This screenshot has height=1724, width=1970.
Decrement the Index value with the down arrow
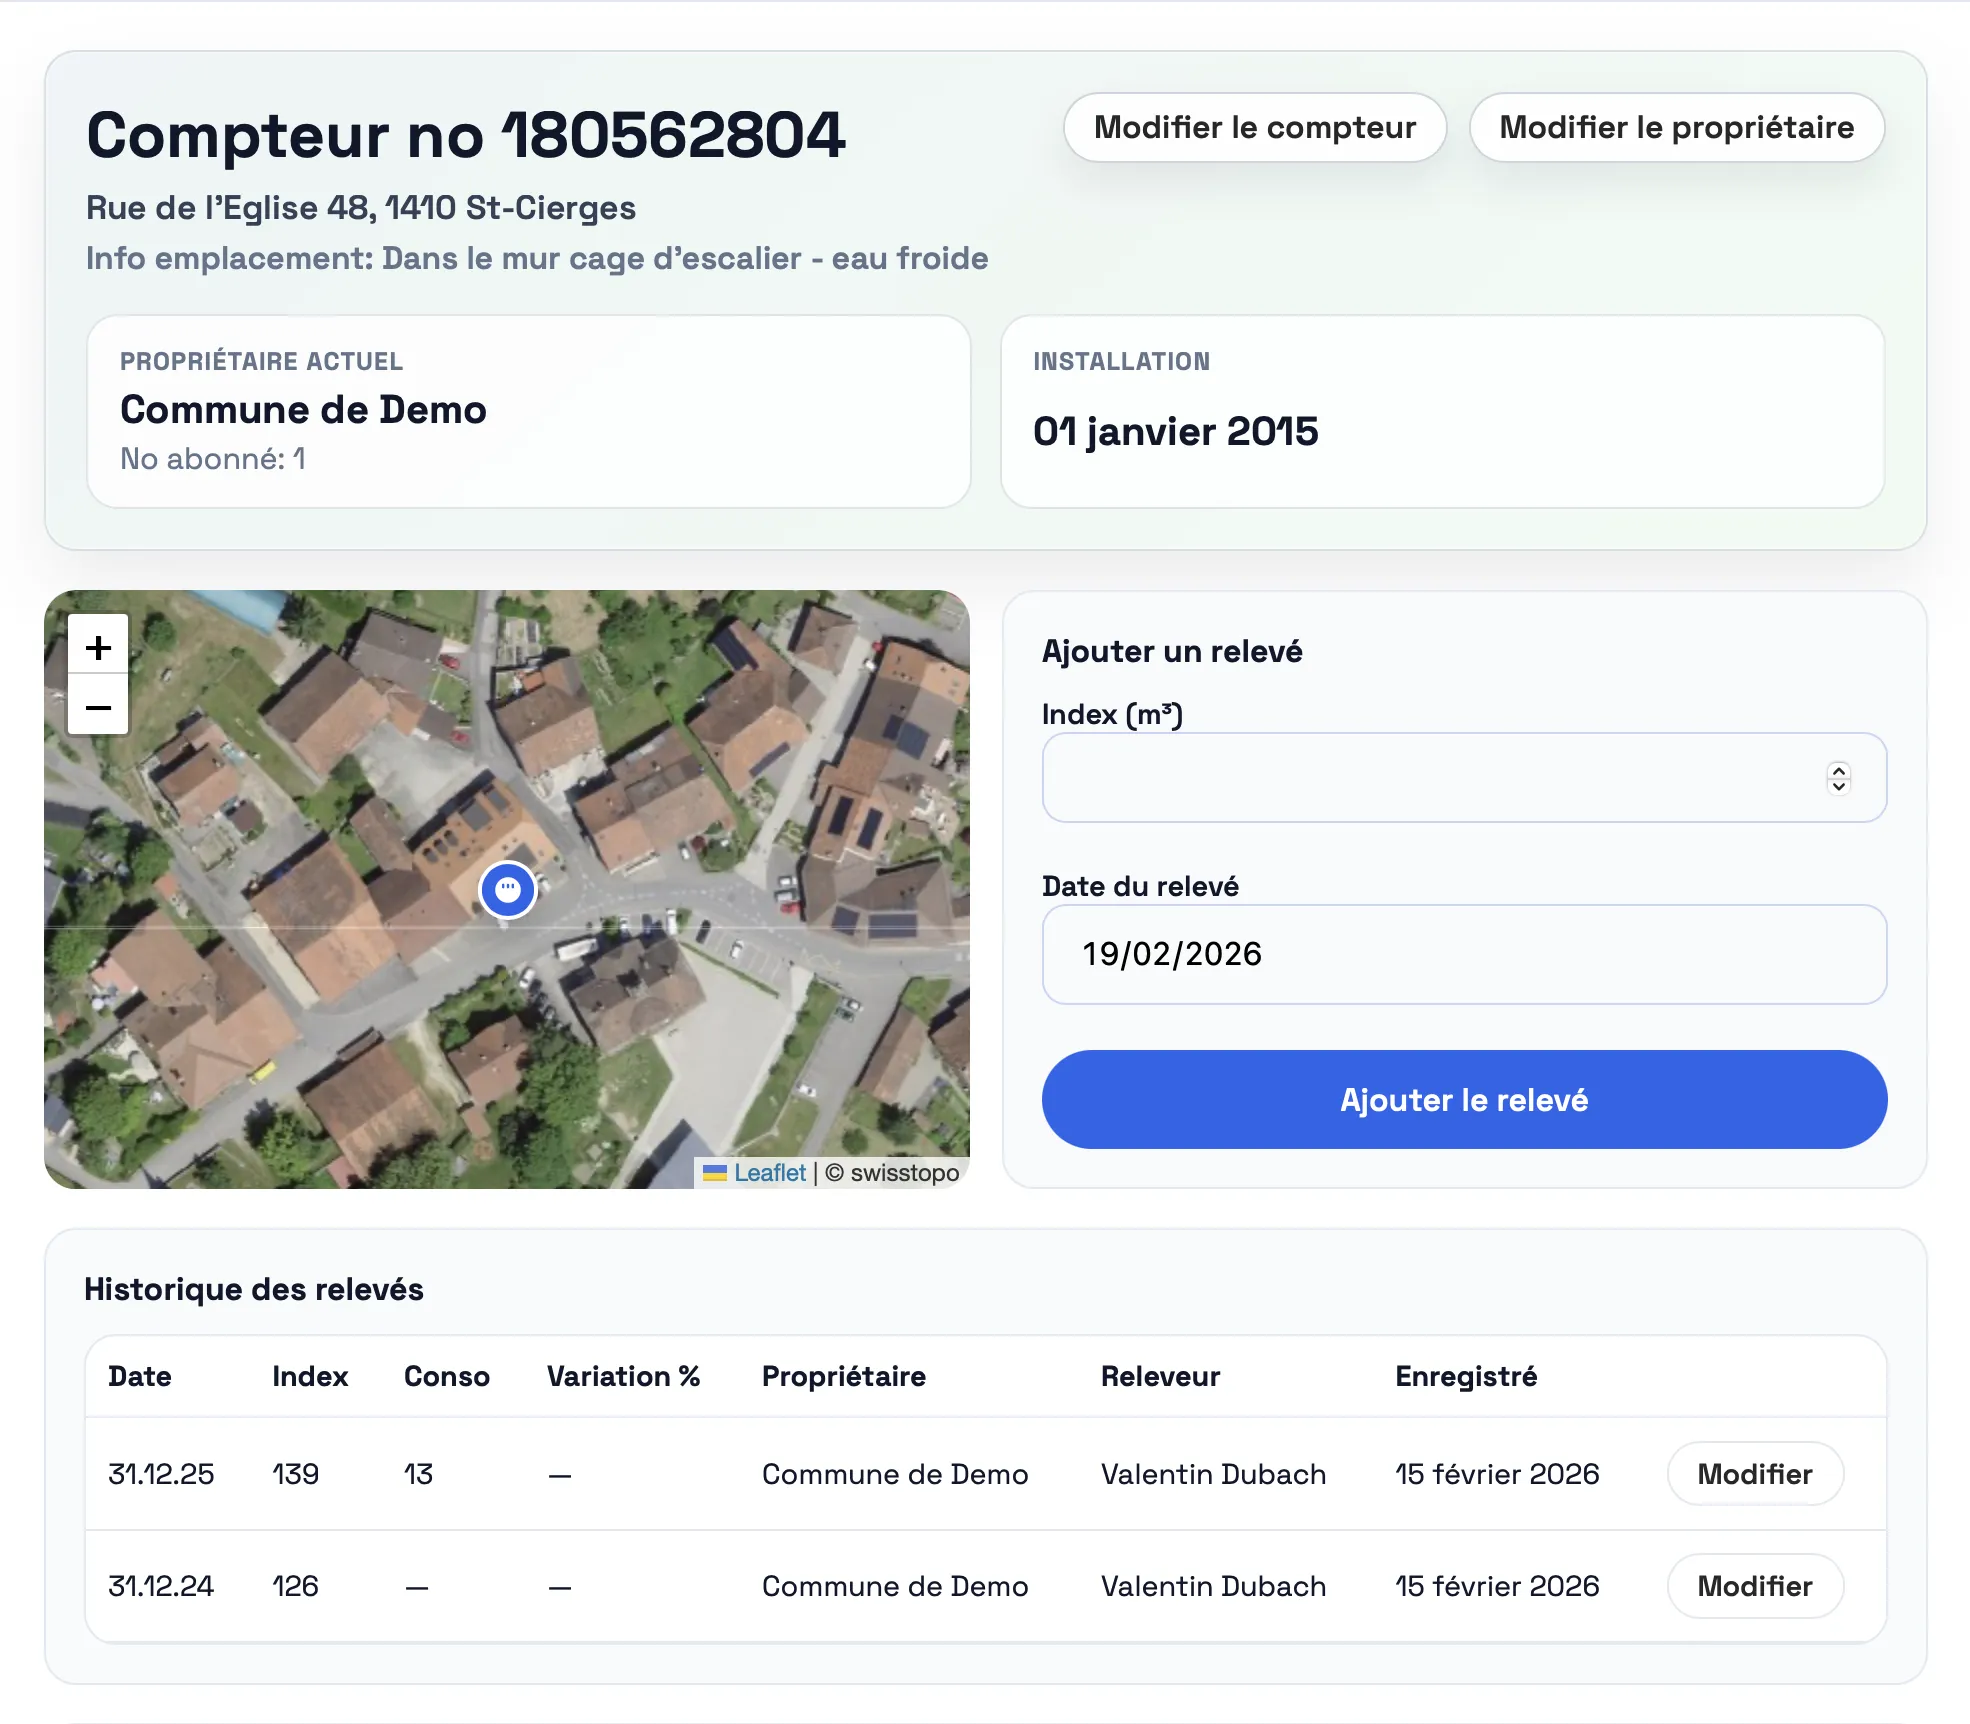point(1838,787)
